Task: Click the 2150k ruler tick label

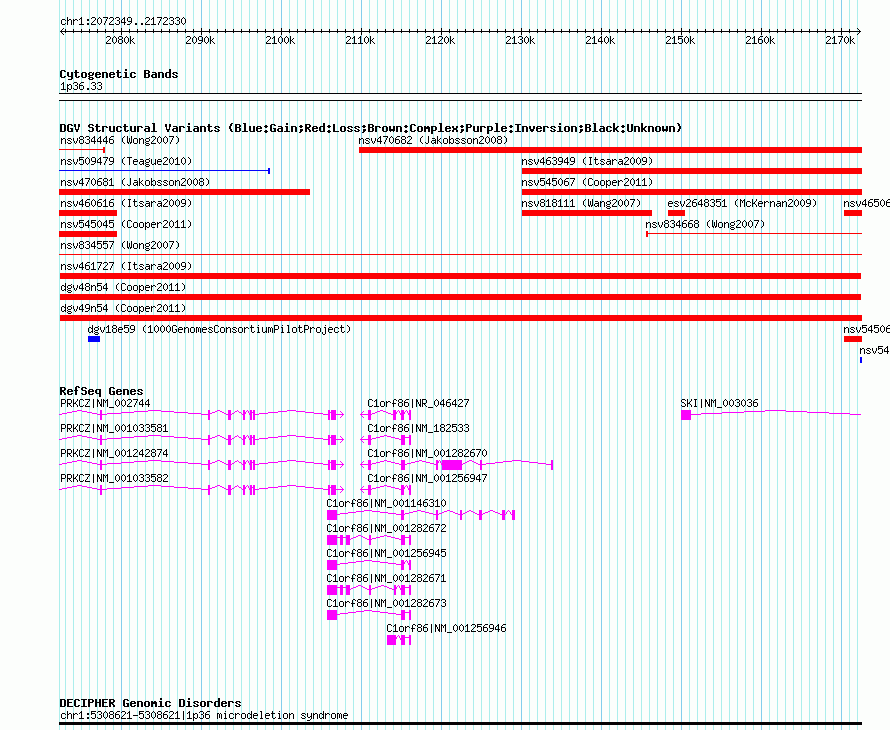Action: click(x=680, y=40)
